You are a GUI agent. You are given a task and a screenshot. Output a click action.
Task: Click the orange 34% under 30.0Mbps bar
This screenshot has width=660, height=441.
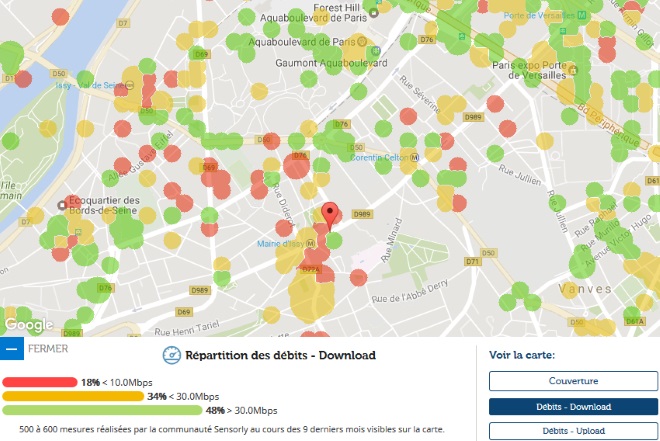click(x=72, y=396)
